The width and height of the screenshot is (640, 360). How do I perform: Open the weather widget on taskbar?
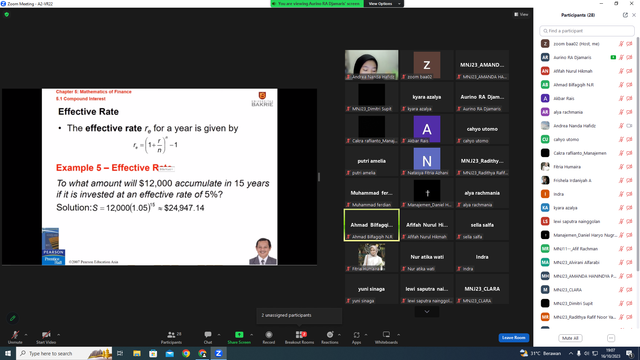coord(540,353)
